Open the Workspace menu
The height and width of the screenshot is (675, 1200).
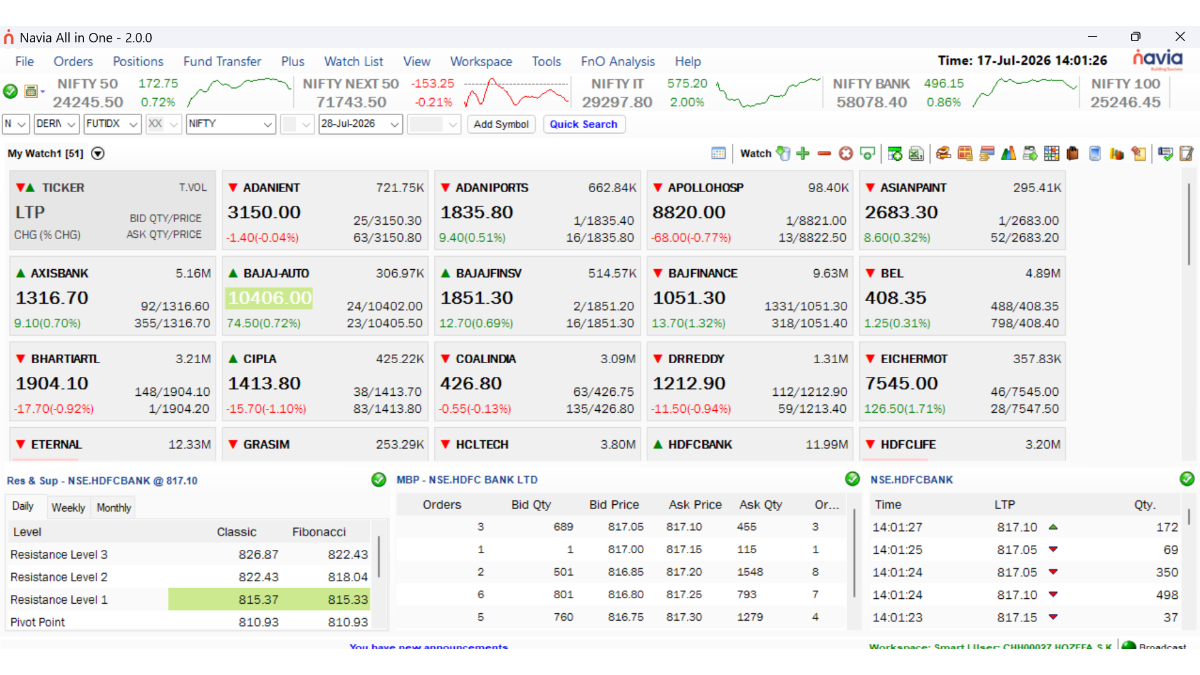pos(481,61)
